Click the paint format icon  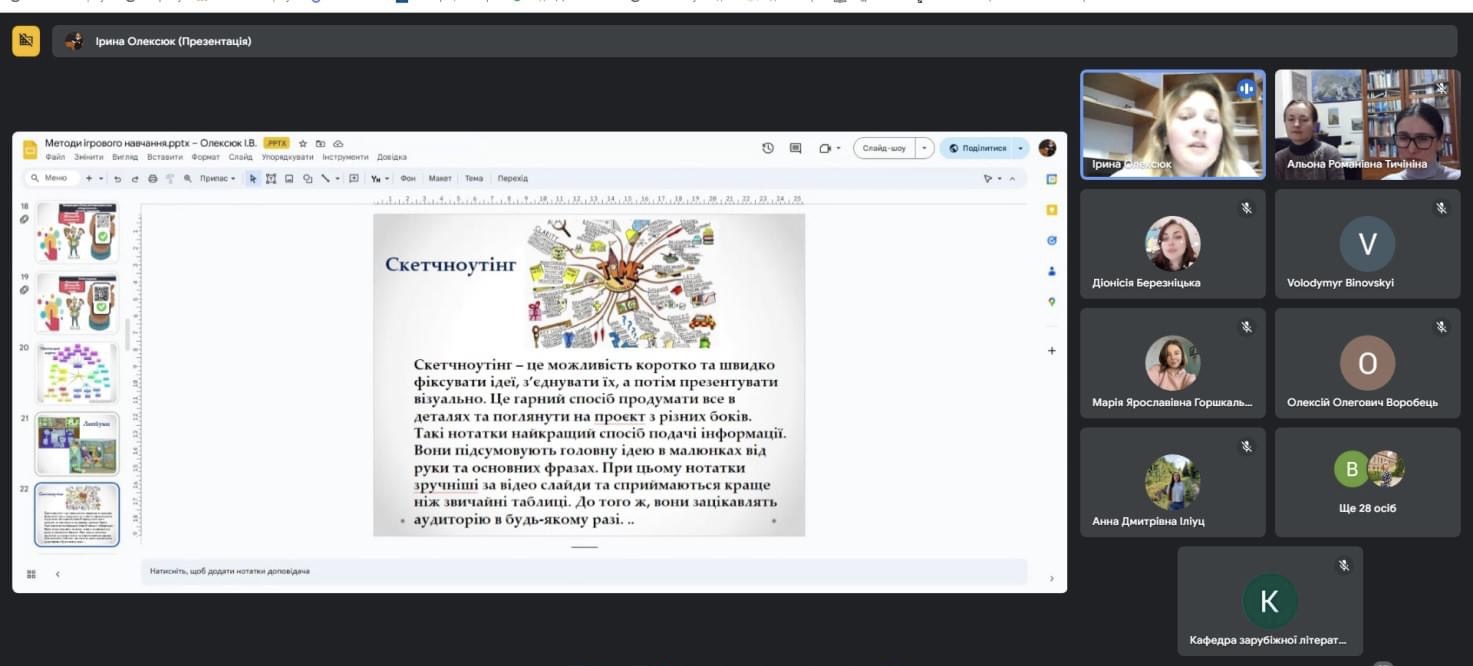170,179
